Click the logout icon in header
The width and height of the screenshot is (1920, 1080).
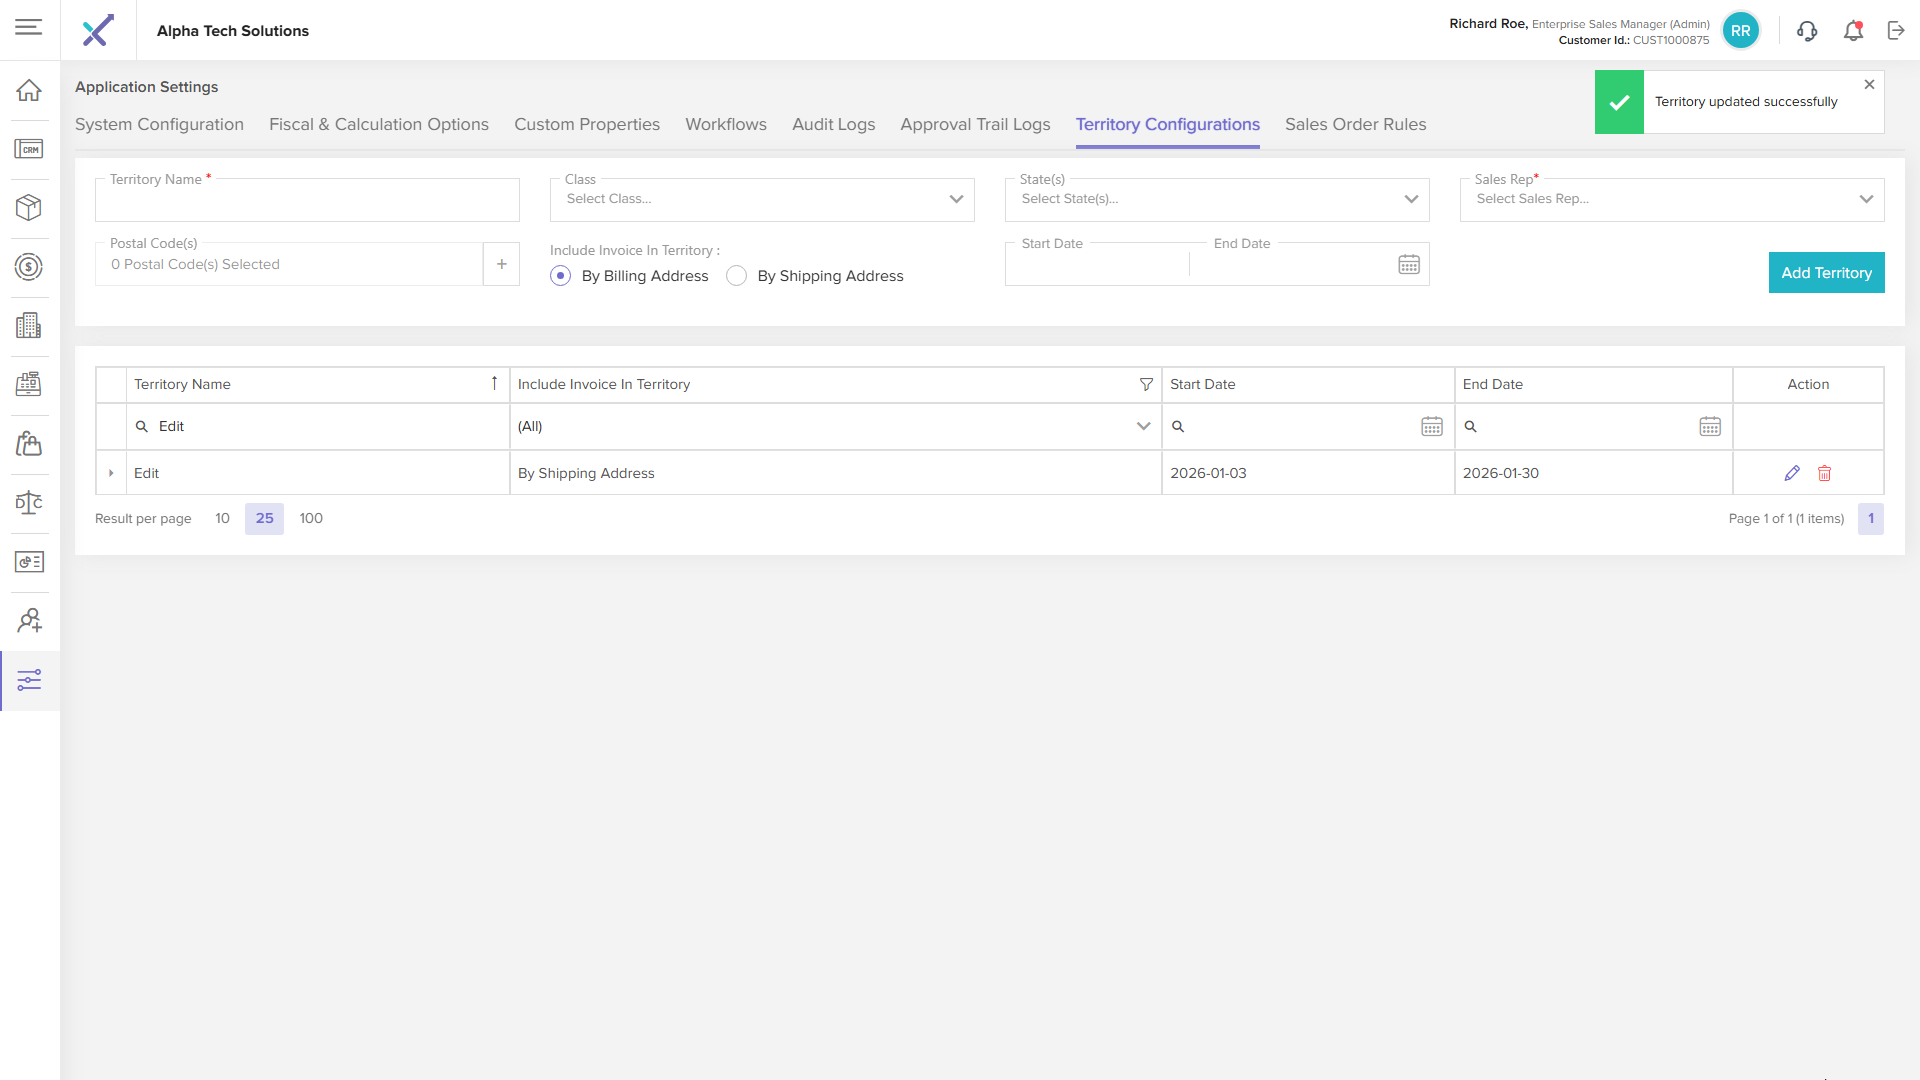pyautogui.click(x=1896, y=31)
